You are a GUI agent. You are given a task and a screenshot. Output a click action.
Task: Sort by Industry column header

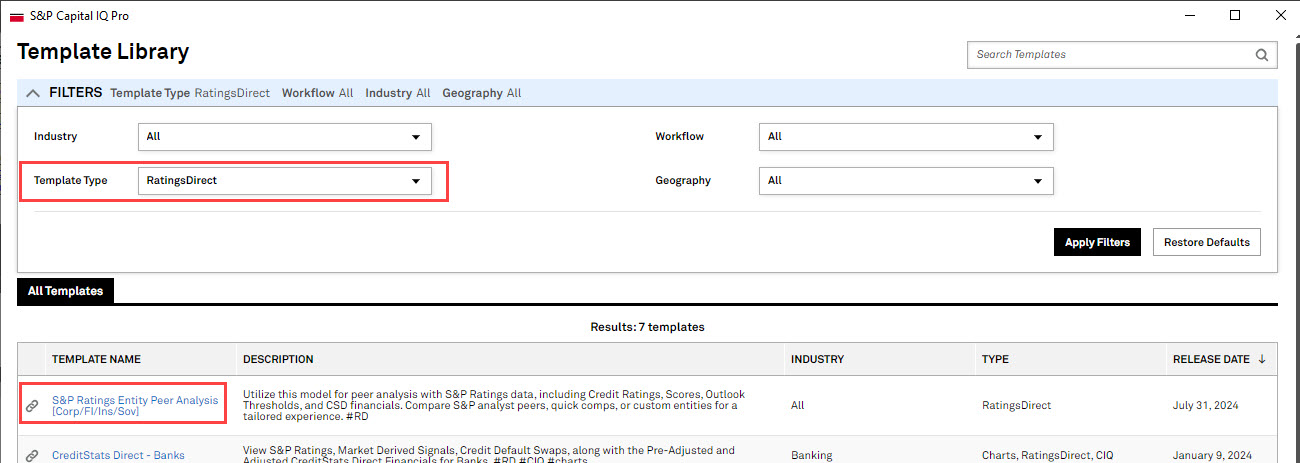pos(817,359)
